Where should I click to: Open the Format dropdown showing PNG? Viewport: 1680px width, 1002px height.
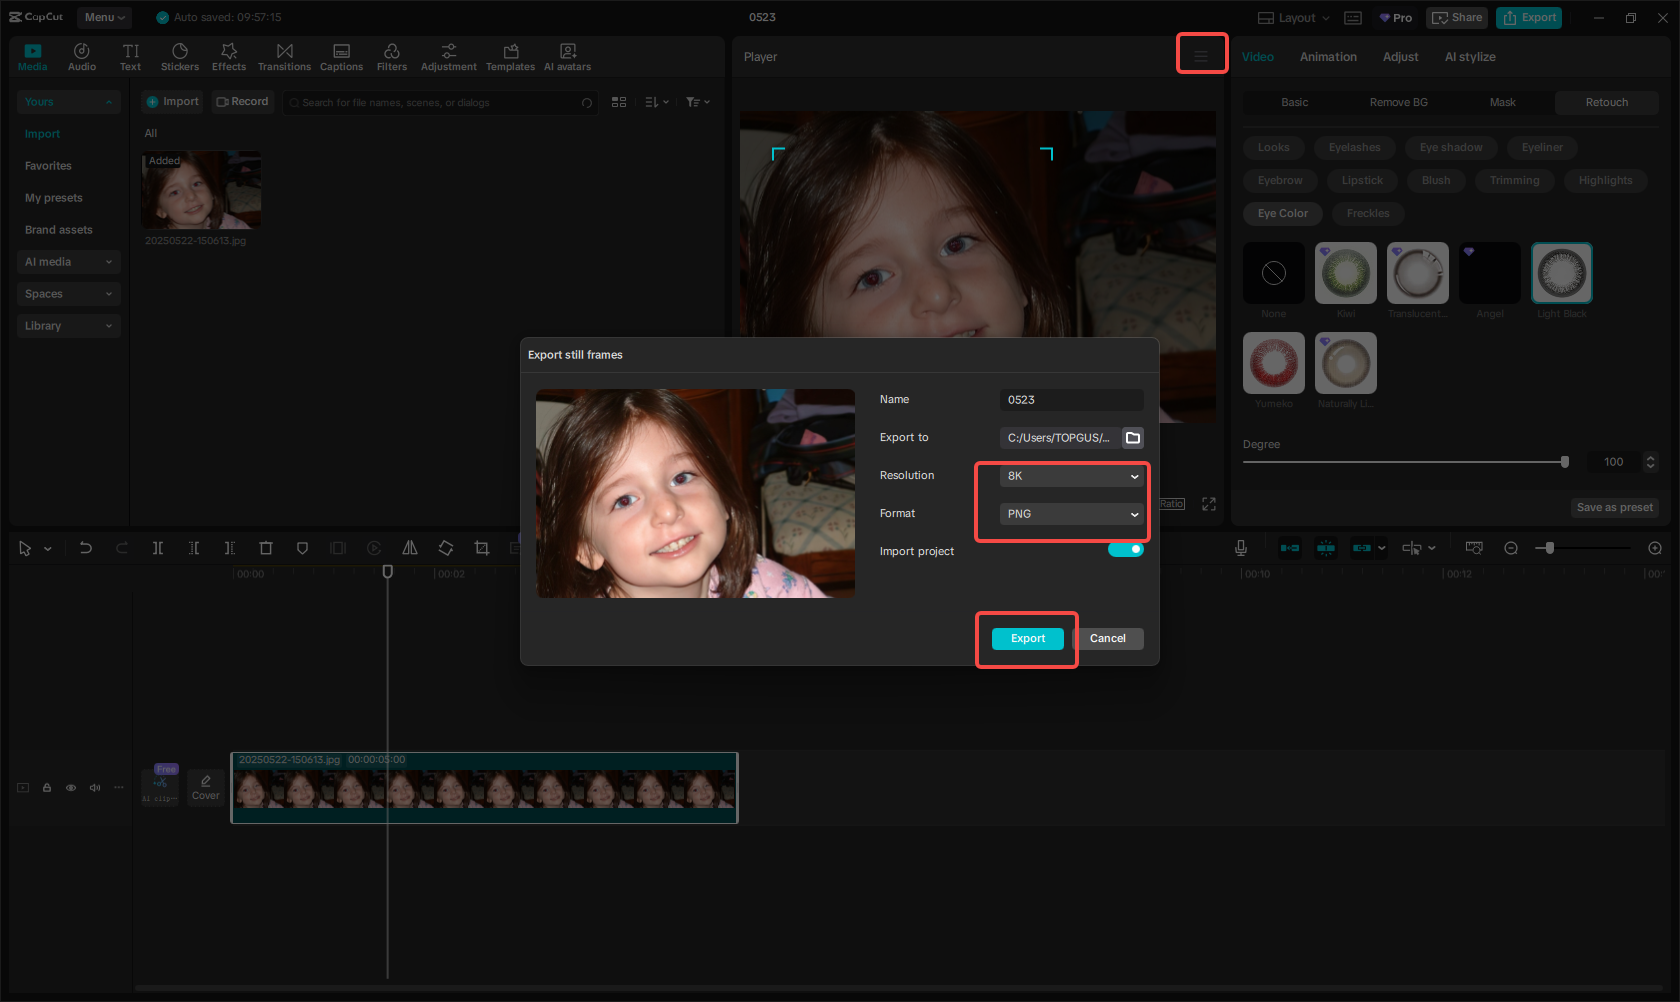[x=1071, y=514]
